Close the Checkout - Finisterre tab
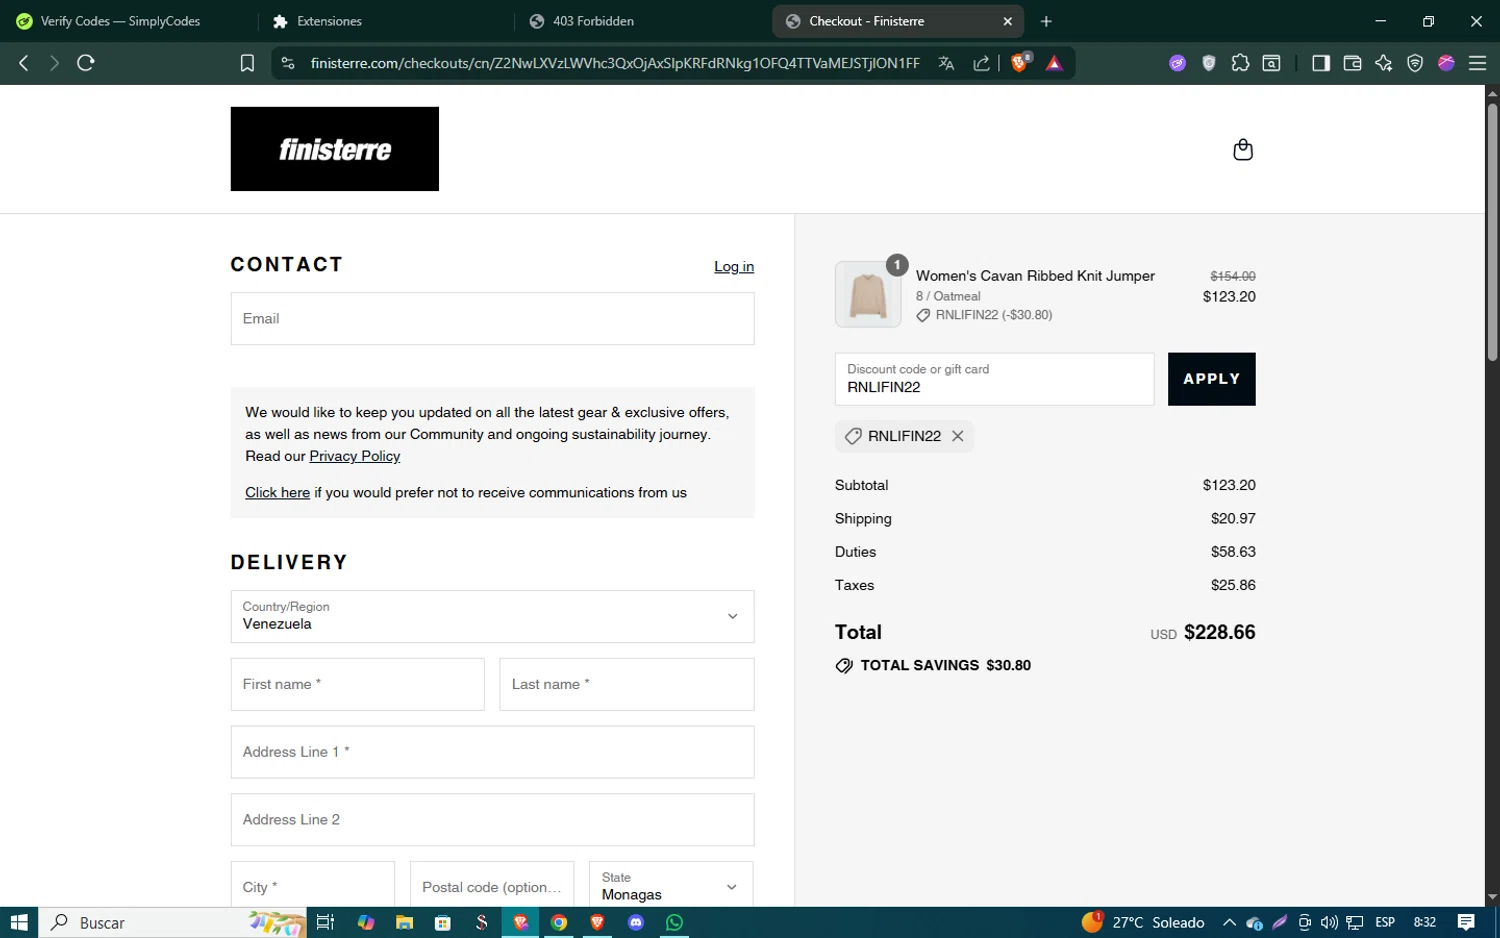Image resolution: width=1500 pixels, height=938 pixels. coord(1007,21)
